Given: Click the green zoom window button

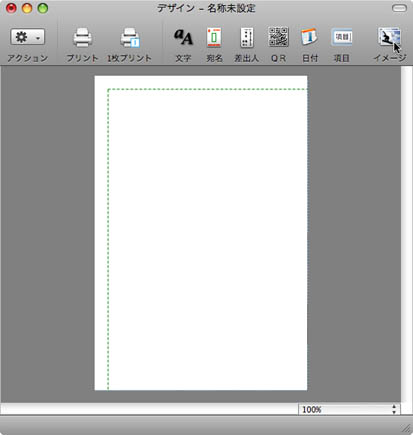Looking at the screenshot, I should point(43,8).
